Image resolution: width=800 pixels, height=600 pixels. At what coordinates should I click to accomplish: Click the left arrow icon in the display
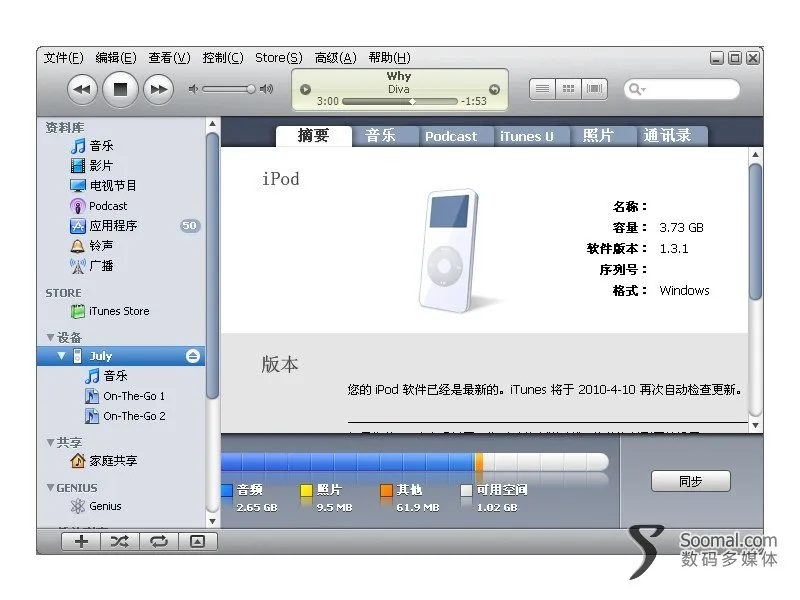(x=305, y=89)
